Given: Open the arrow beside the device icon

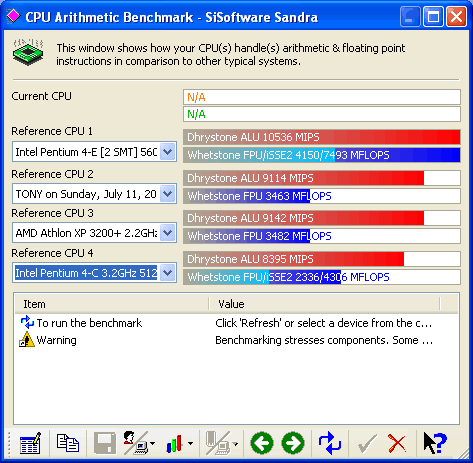Looking at the screenshot, I should coord(236,444).
